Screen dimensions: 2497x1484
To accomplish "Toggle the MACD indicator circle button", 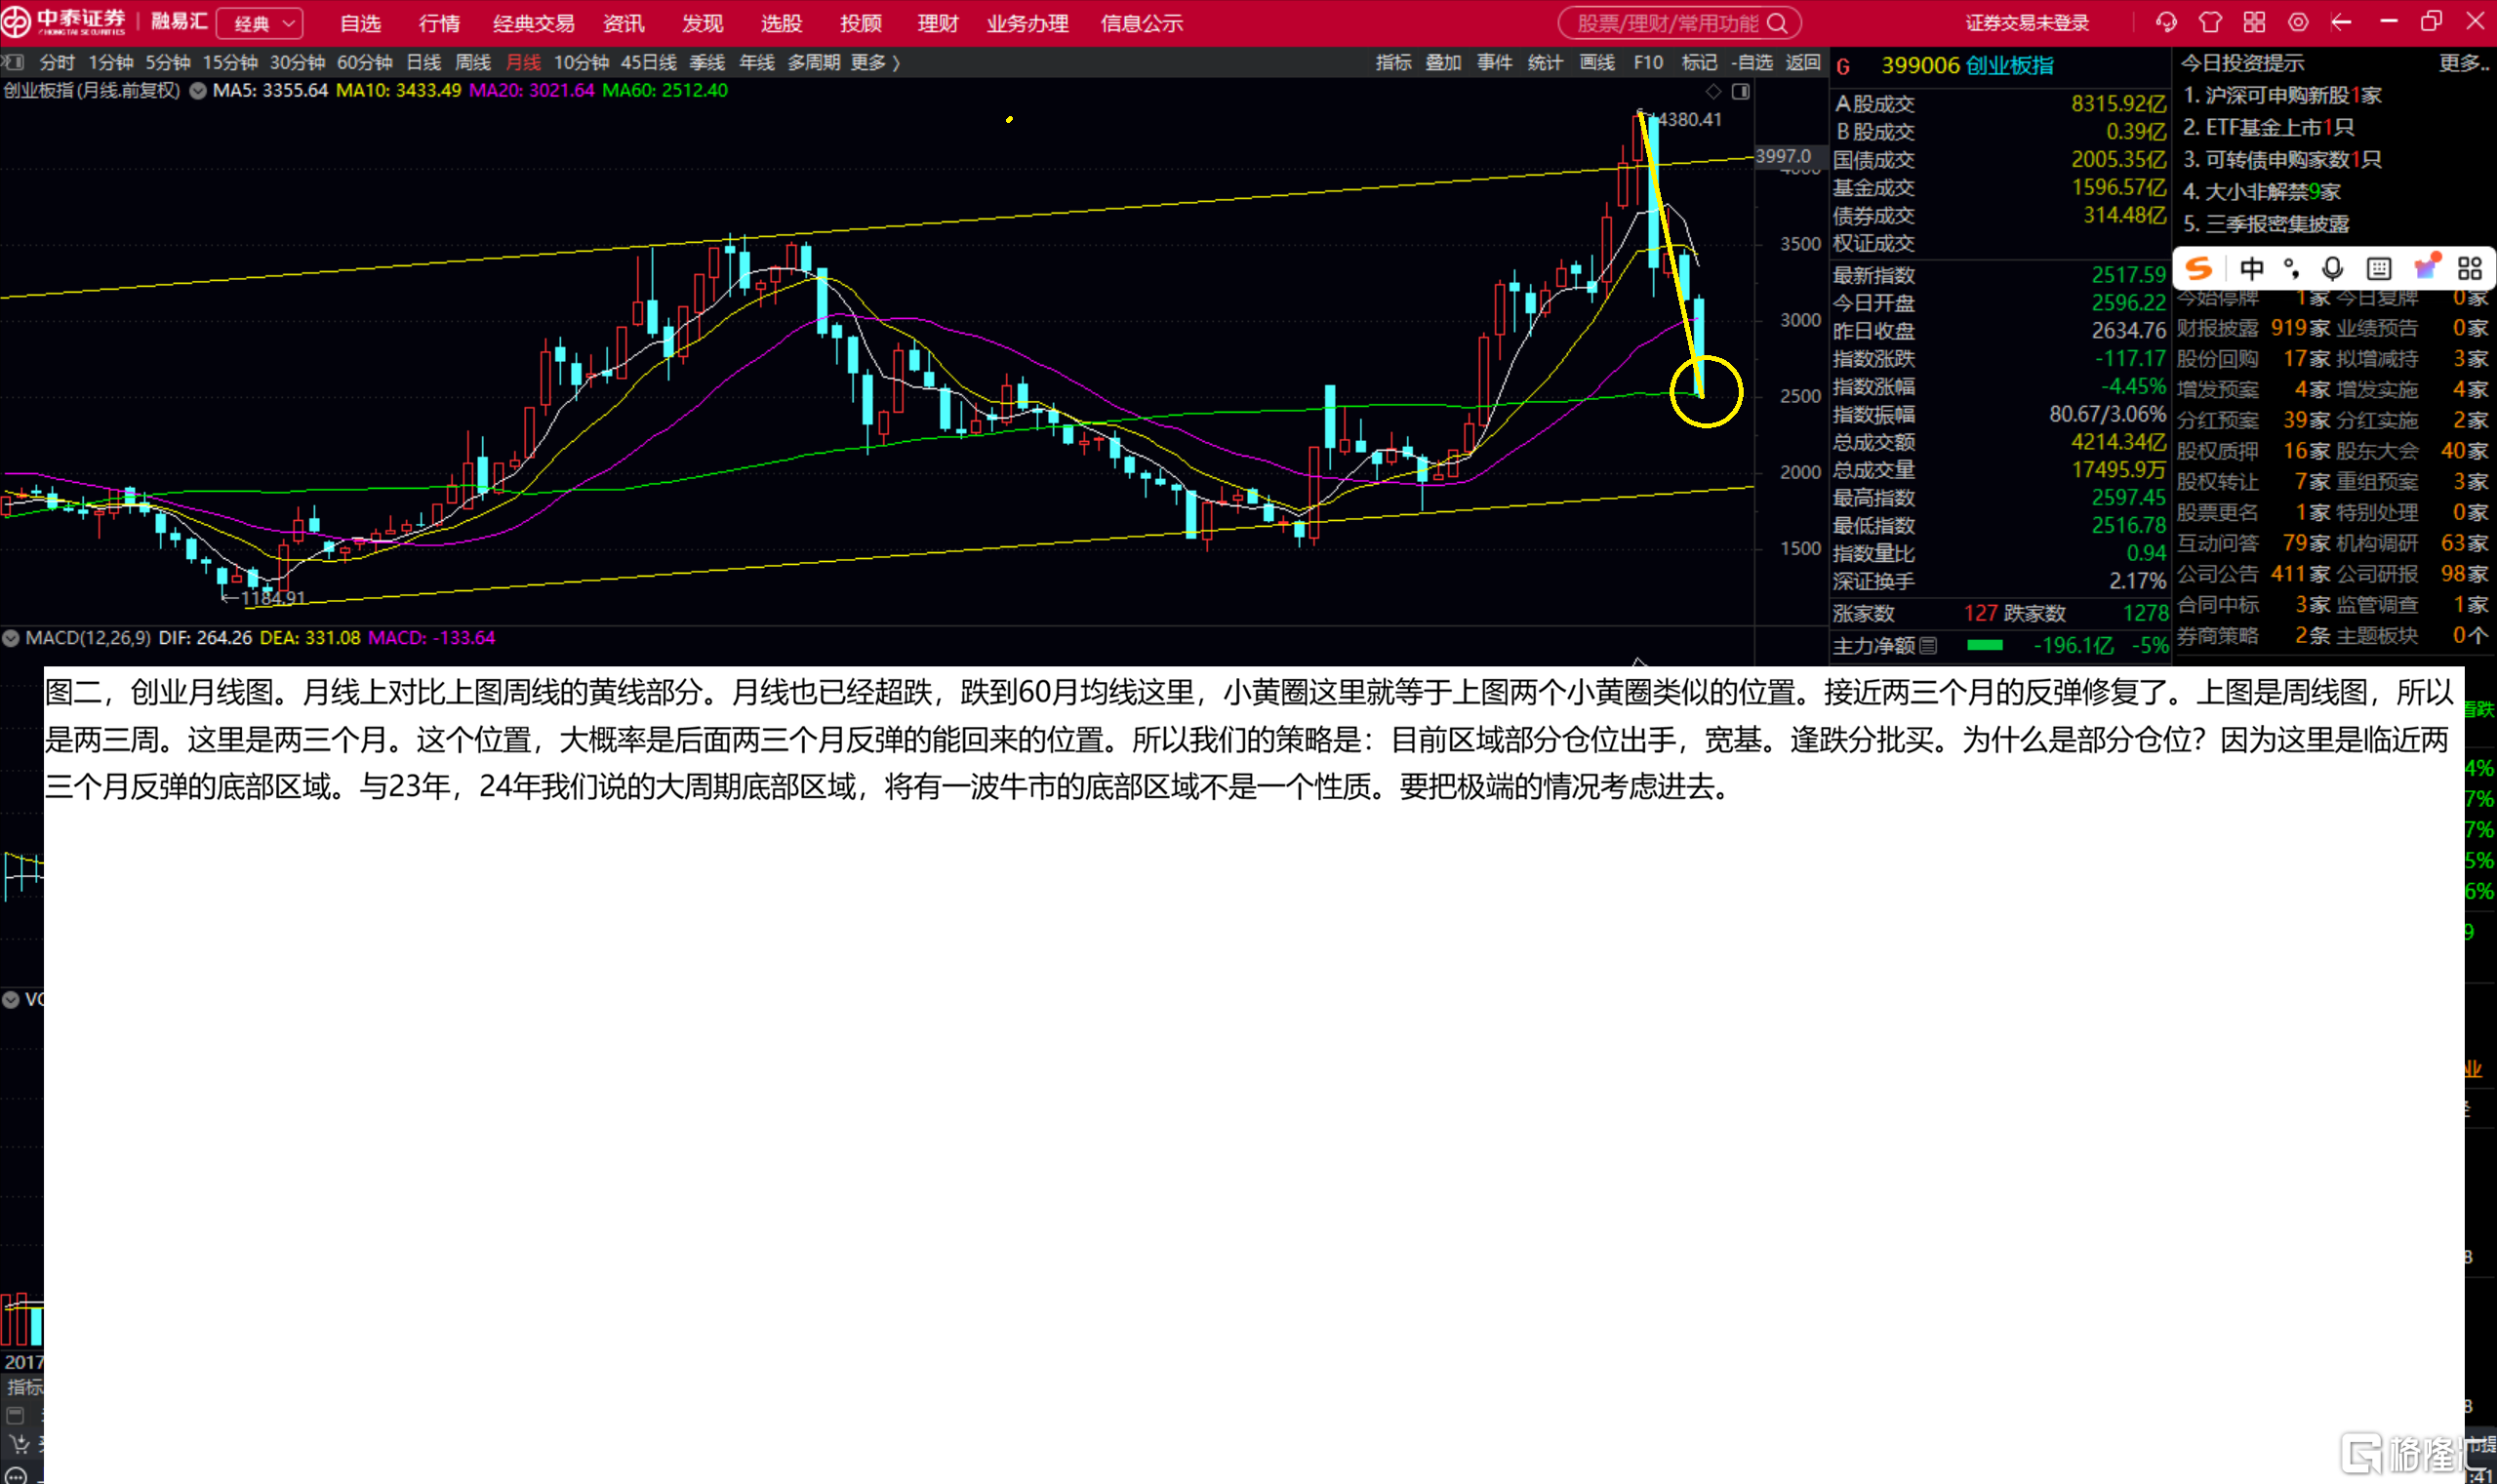I will pyautogui.click(x=11, y=637).
